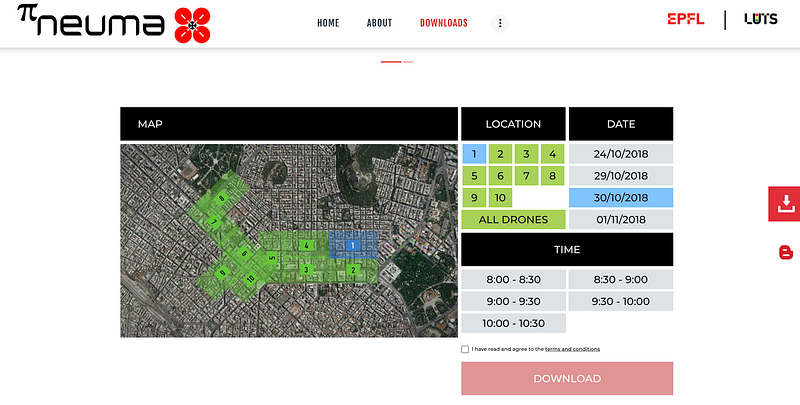Open the terms and conditions link

point(572,349)
